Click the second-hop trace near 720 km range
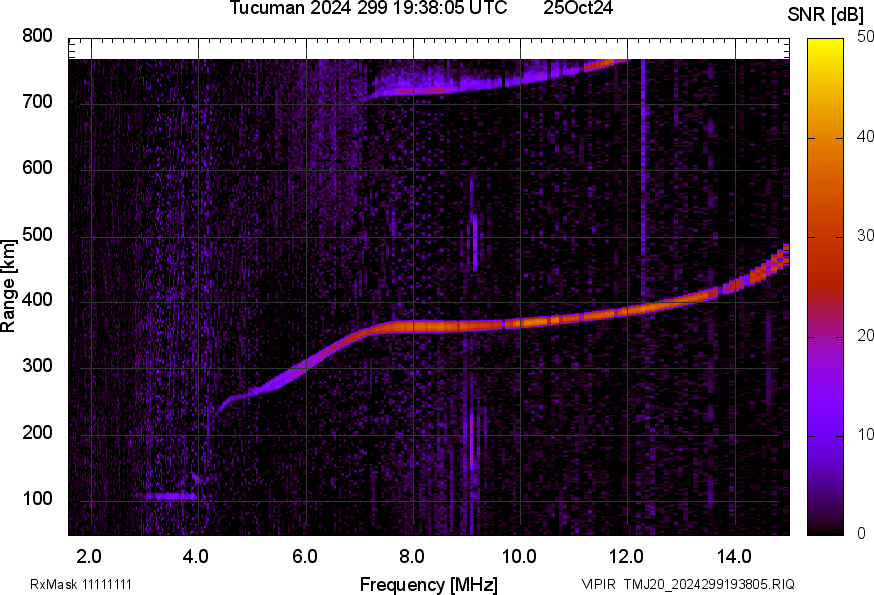 (x=420, y=91)
